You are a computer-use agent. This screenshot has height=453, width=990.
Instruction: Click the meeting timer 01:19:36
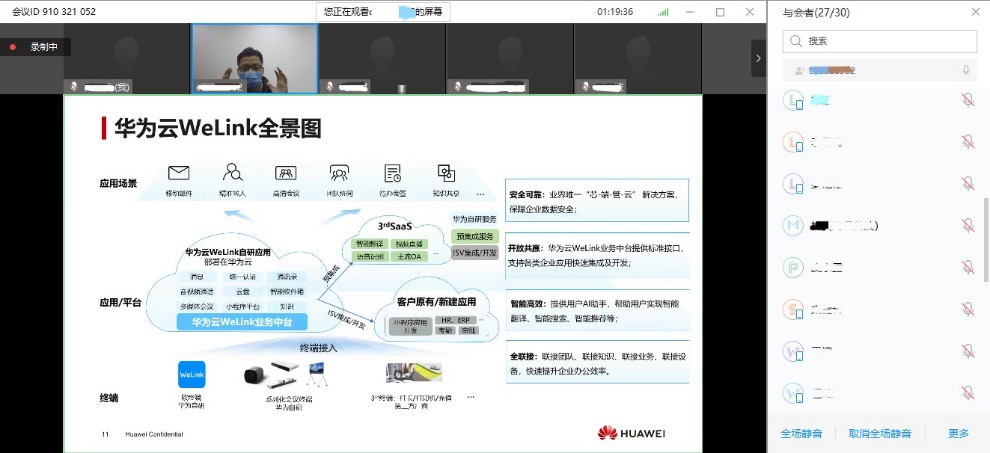[x=615, y=11]
